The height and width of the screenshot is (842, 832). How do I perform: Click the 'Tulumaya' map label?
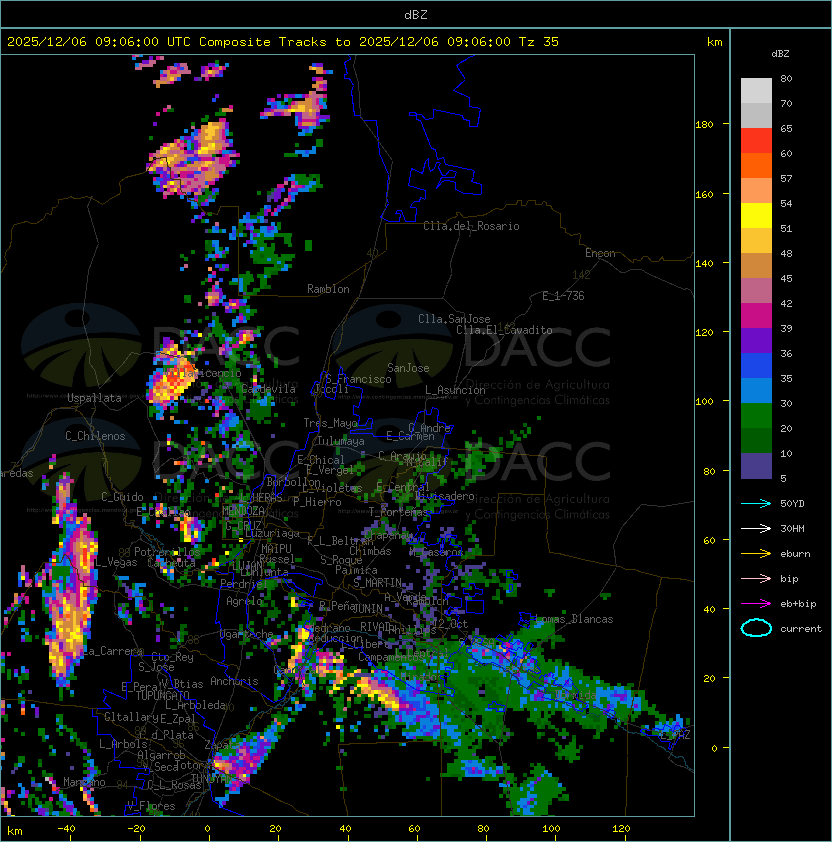point(341,441)
